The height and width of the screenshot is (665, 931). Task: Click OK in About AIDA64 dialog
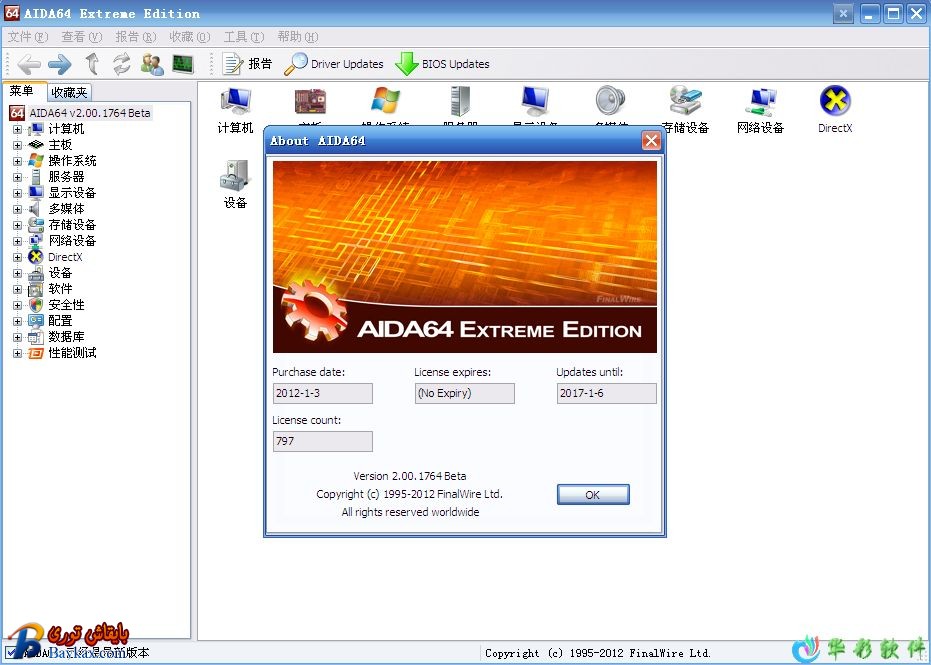593,495
